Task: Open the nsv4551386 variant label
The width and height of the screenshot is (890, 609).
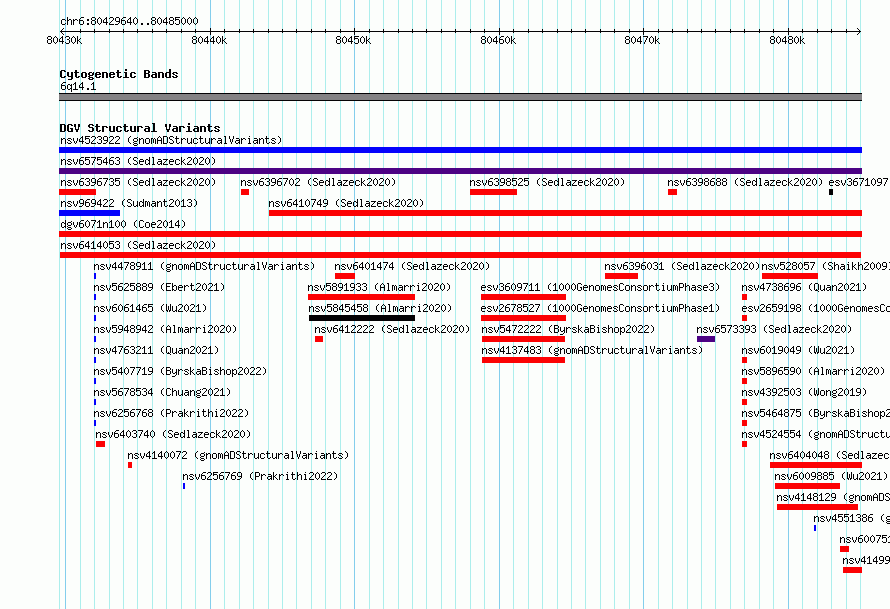Action: pos(851,518)
